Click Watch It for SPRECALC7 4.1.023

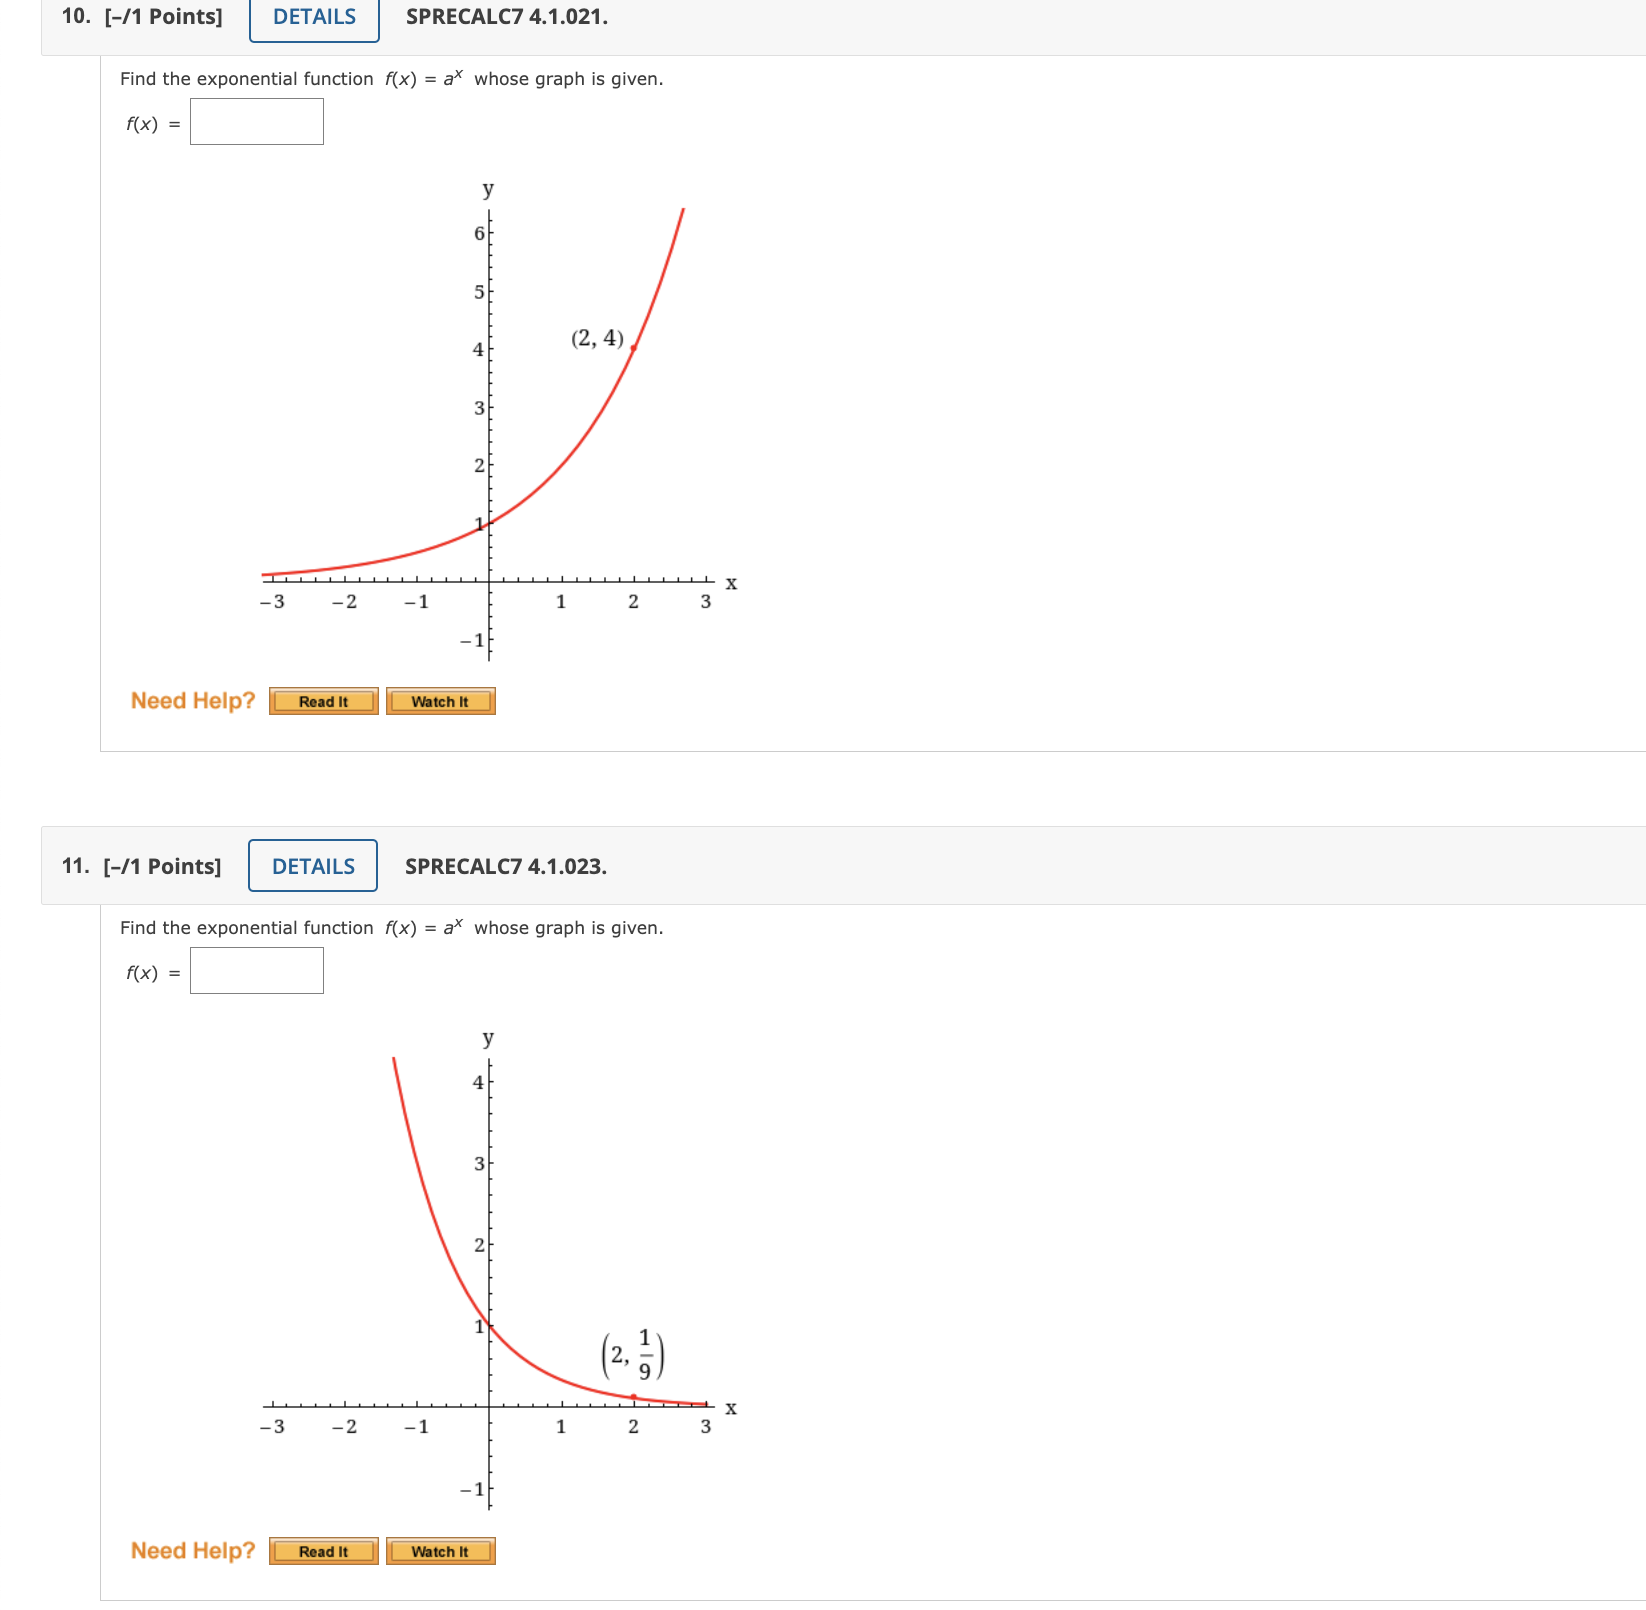tap(440, 1551)
